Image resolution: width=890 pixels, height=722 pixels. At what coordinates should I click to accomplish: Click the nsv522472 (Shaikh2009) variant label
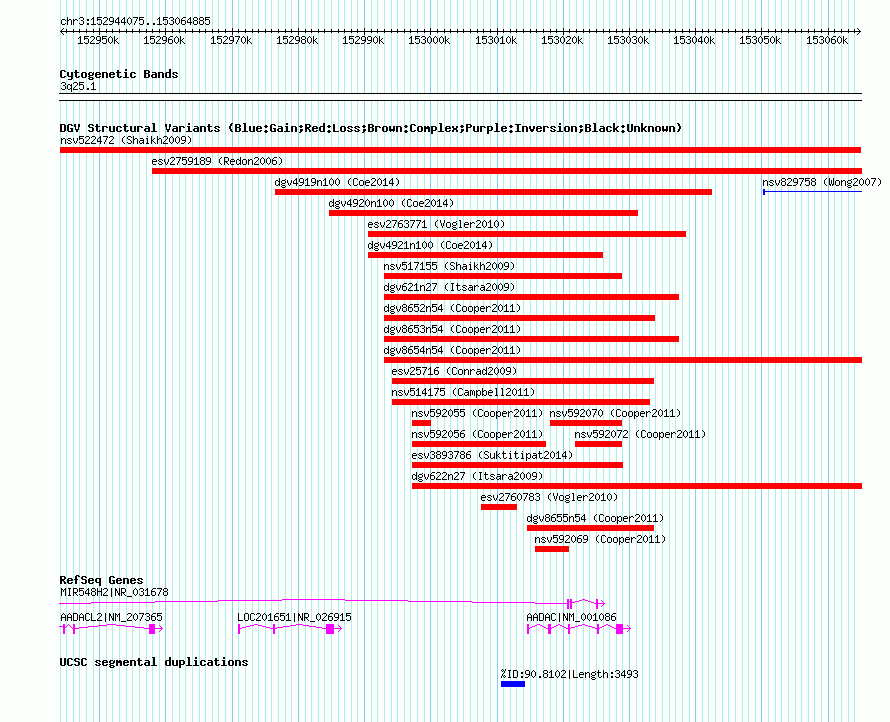click(126, 140)
